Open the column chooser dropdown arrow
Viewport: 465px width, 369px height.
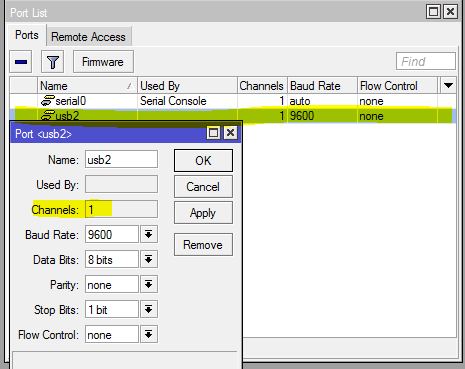click(x=448, y=86)
